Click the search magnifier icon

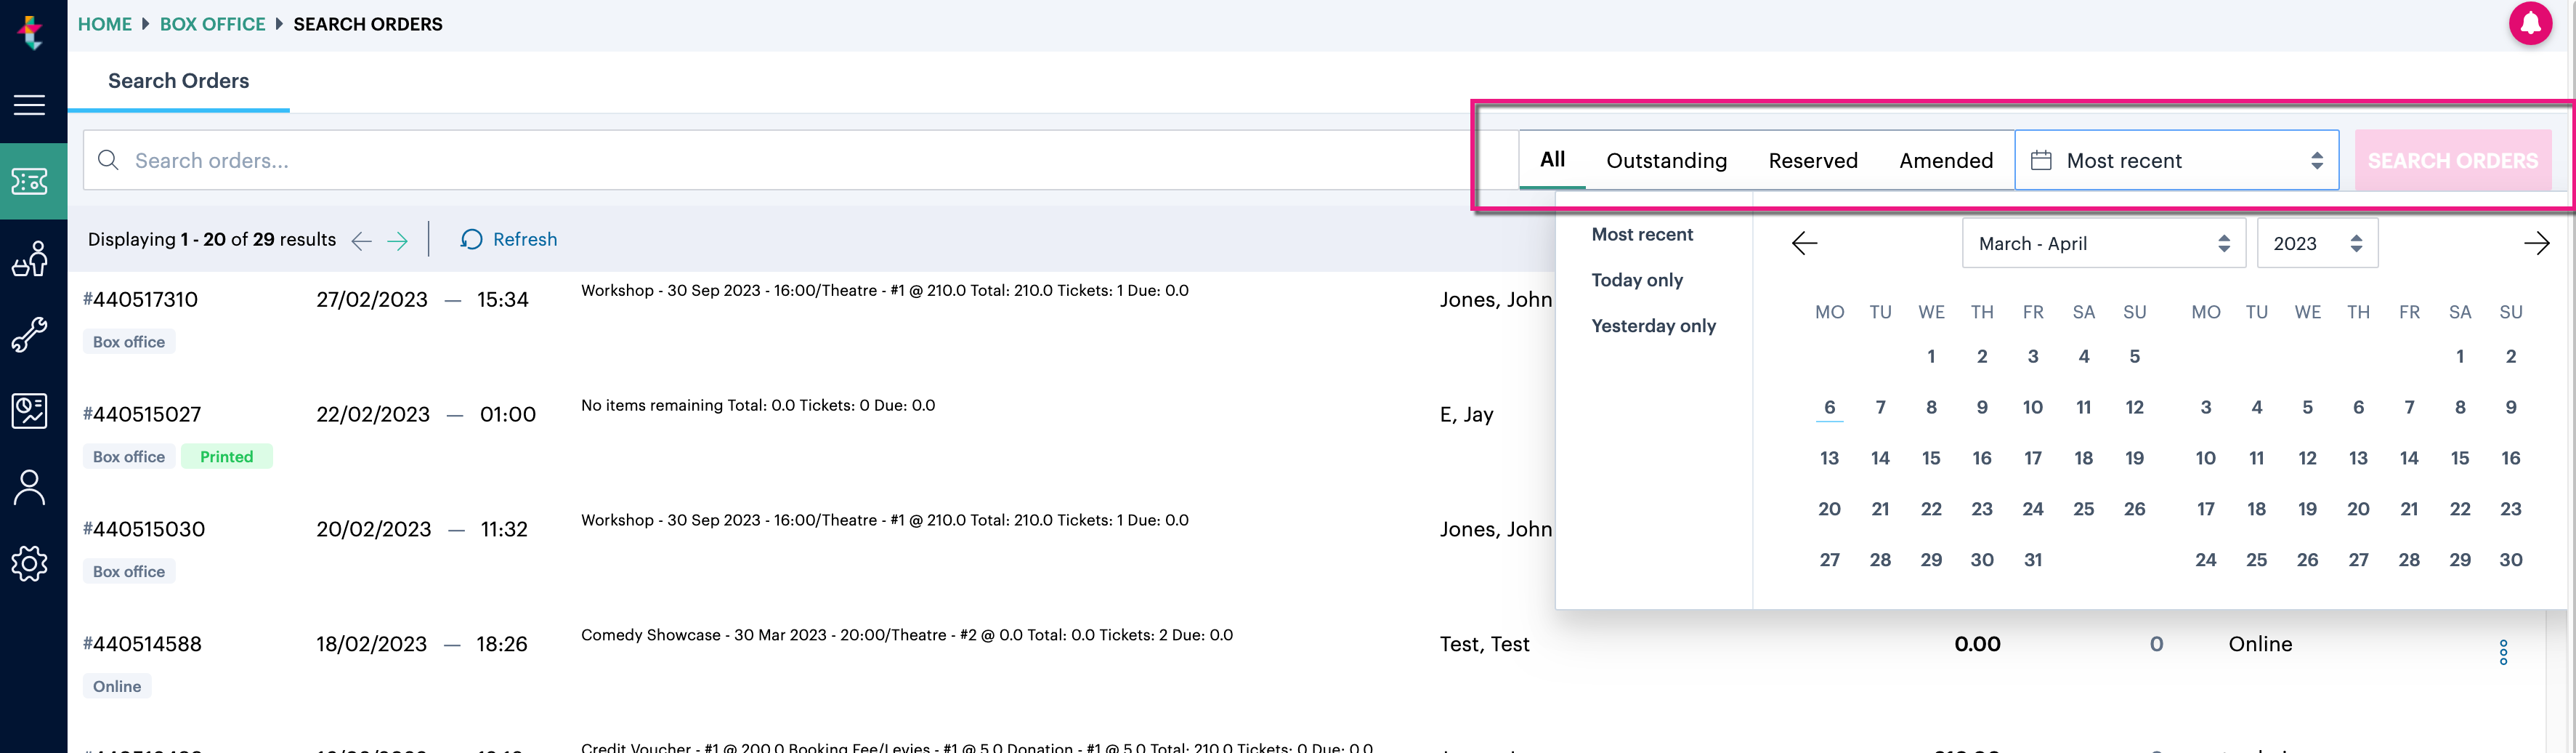tap(108, 160)
